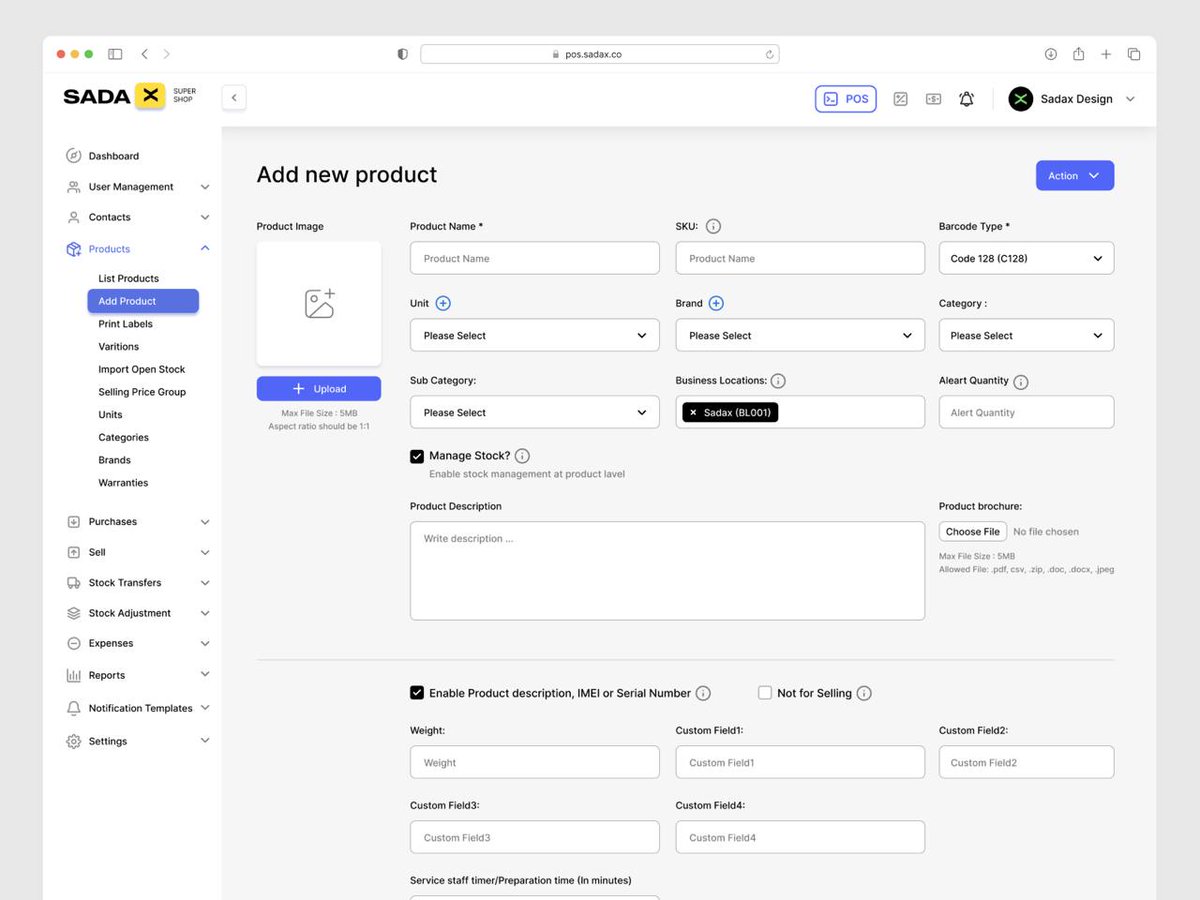Open the Barcode Type dropdown
1200x900 pixels.
click(1026, 258)
